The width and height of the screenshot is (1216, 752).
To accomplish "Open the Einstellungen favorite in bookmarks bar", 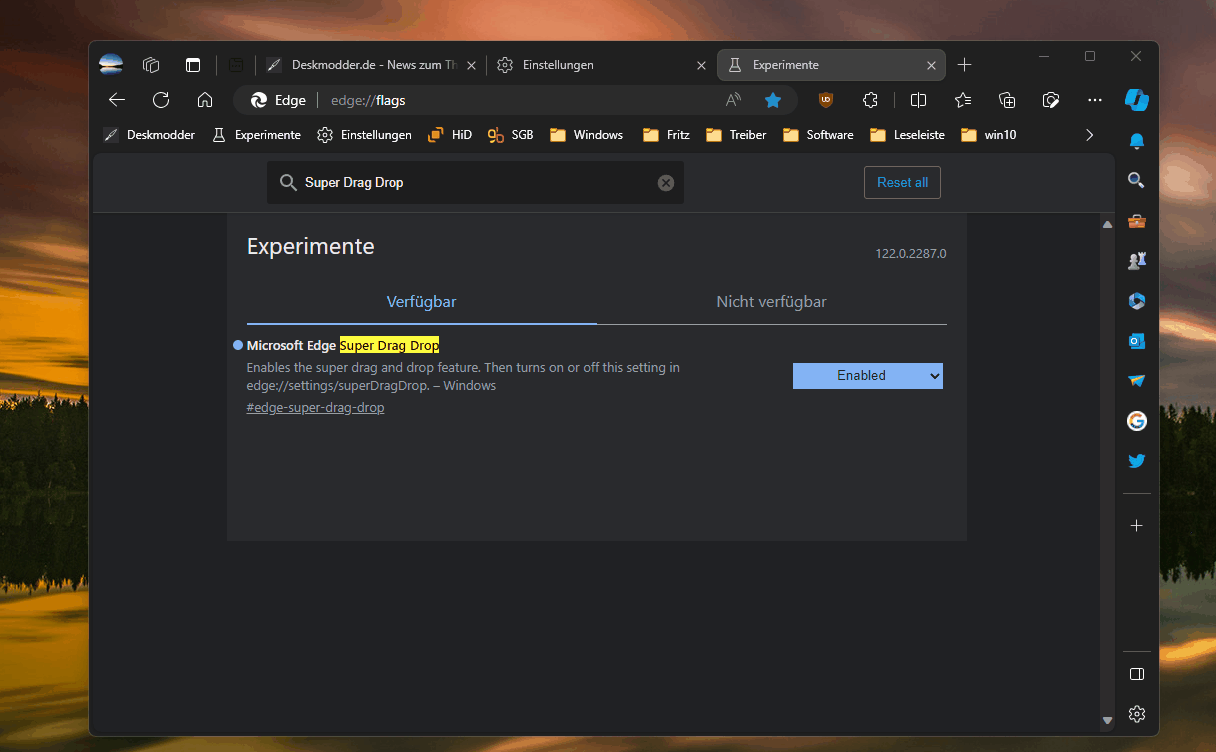I will 364,135.
